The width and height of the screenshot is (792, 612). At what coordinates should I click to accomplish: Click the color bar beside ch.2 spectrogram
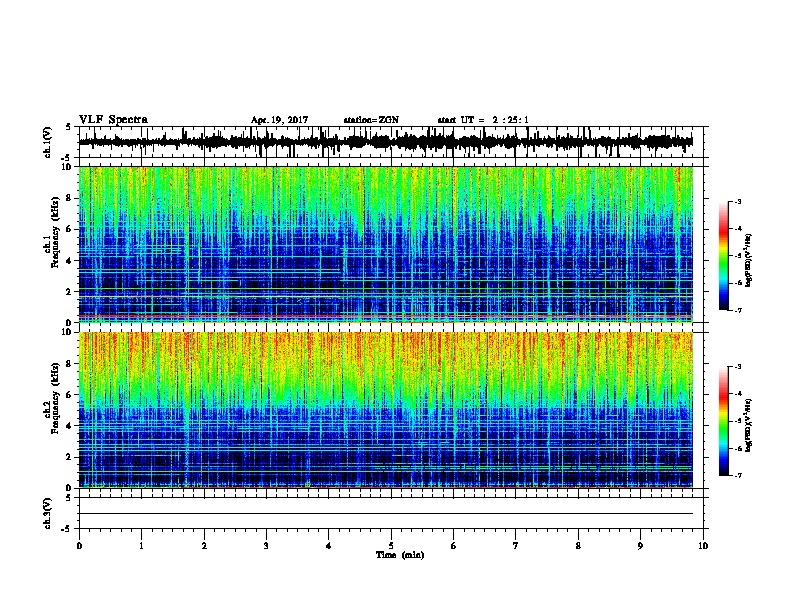pyautogui.click(x=724, y=421)
